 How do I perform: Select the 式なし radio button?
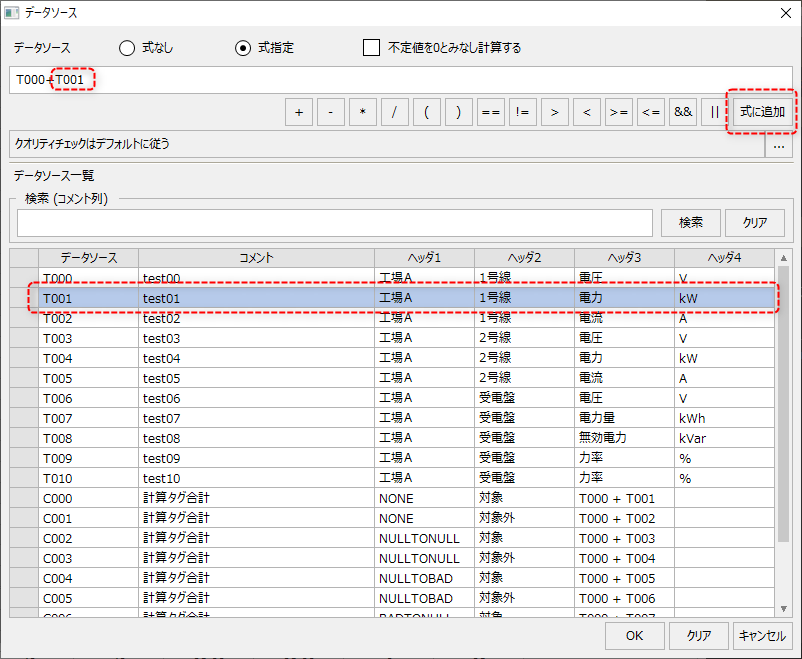tap(127, 48)
